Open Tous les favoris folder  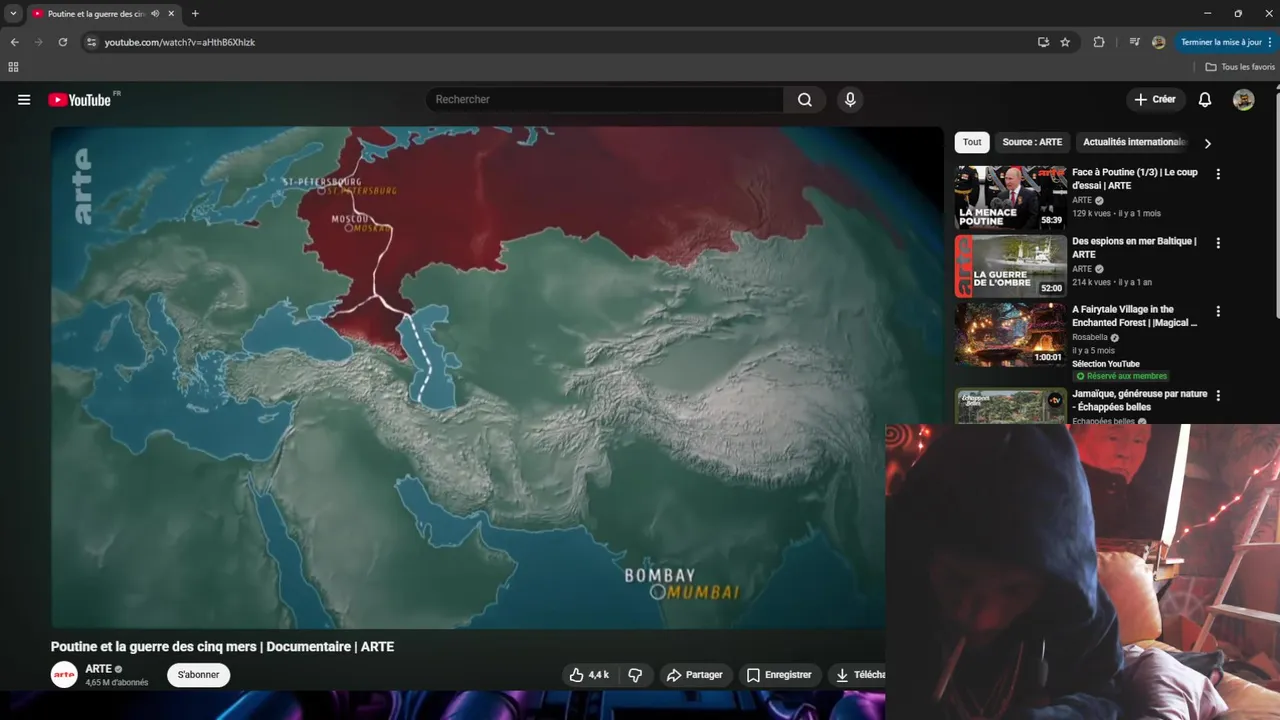point(1240,67)
